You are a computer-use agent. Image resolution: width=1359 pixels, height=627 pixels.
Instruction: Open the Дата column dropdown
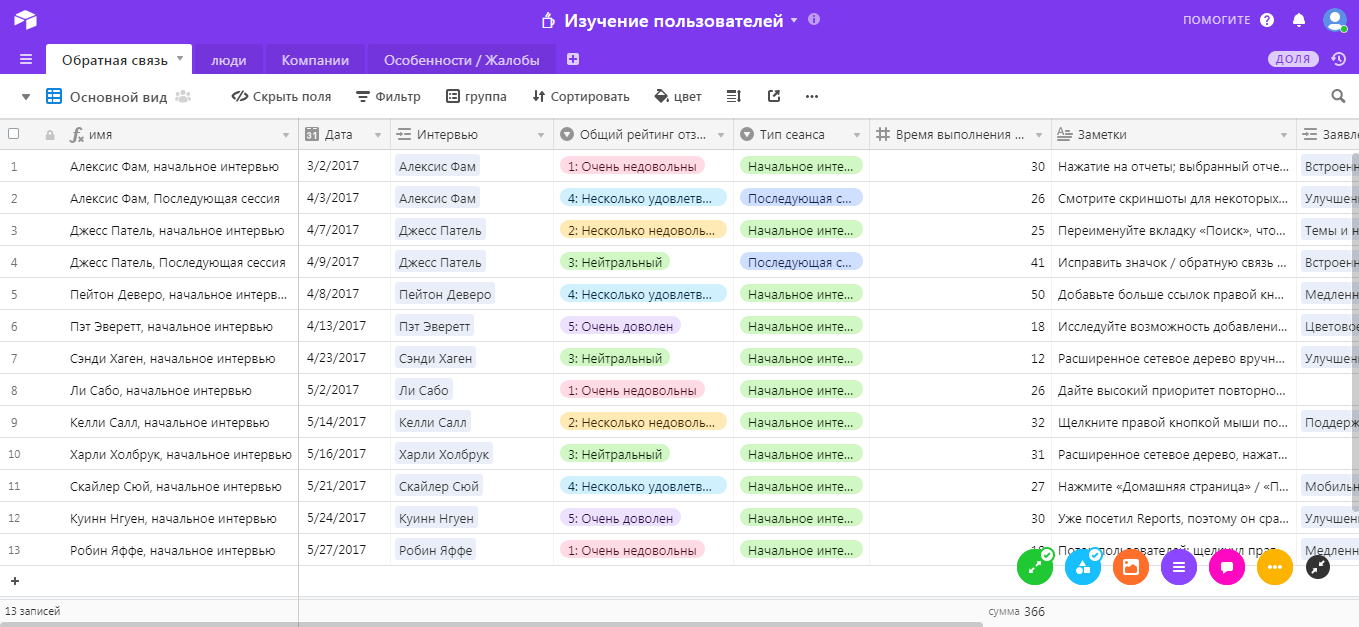pyautogui.click(x=378, y=133)
